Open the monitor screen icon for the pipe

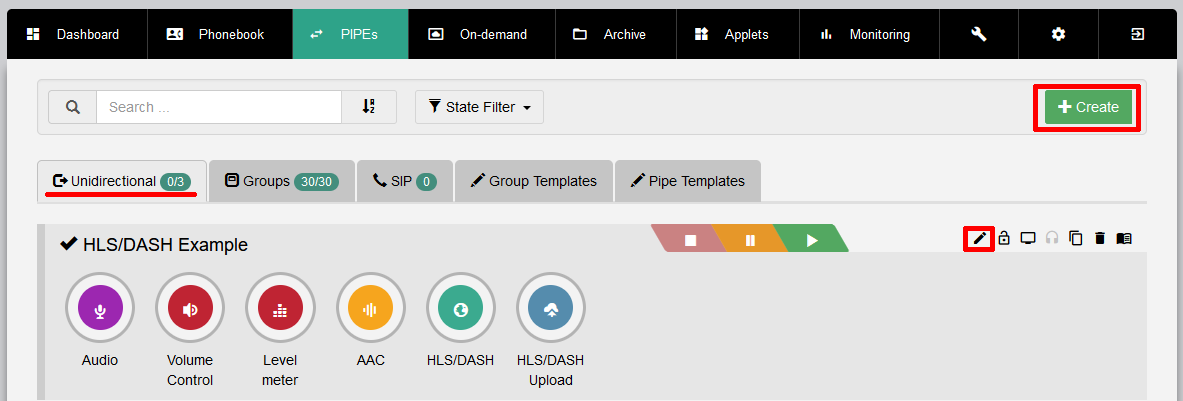(1027, 238)
